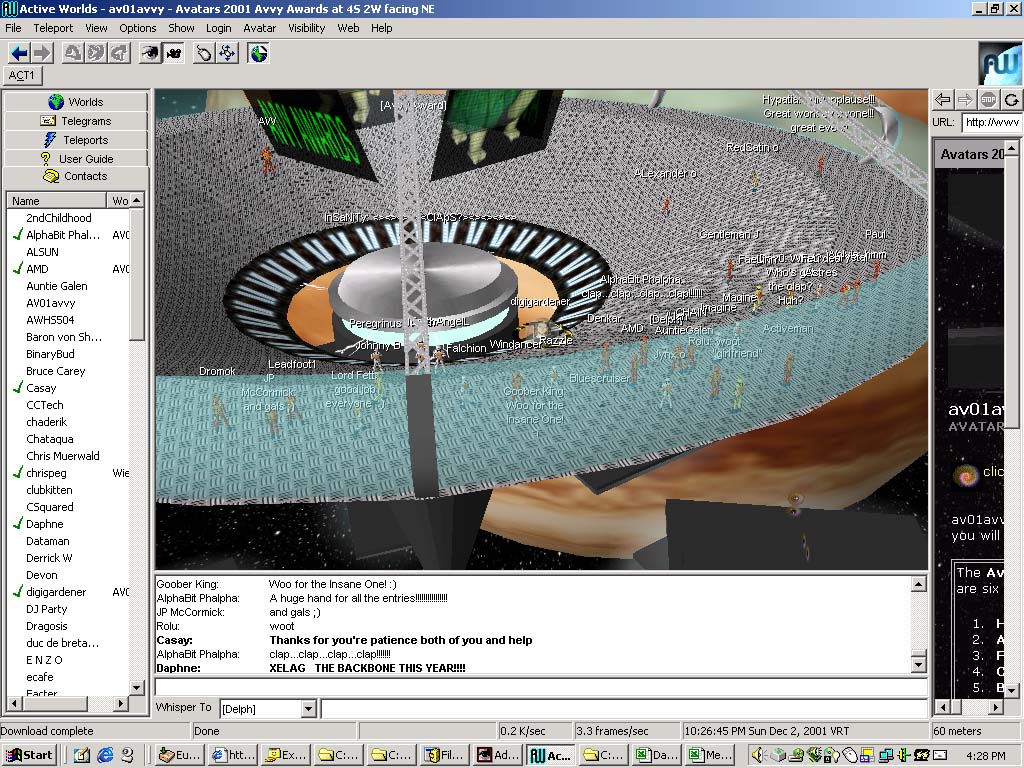Click the web panel back arrow
This screenshot has height=768, width=1024.
point(942,99)
